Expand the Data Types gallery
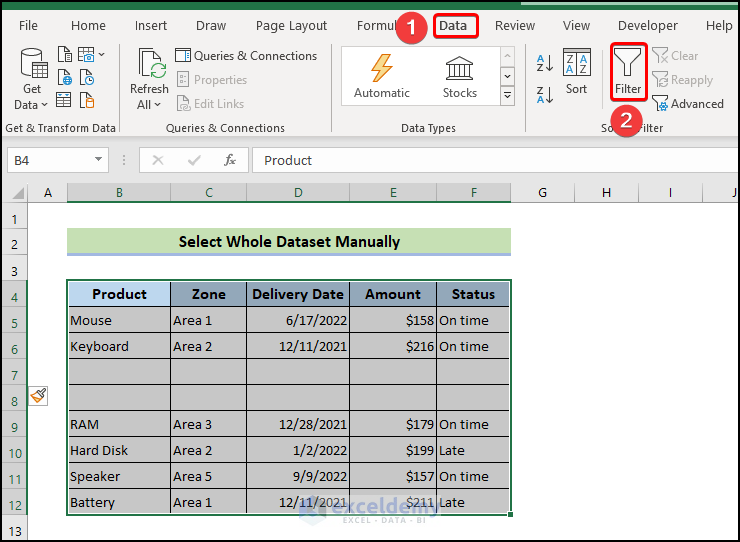This screenshot has width=740, height=542. click(507, 96)
